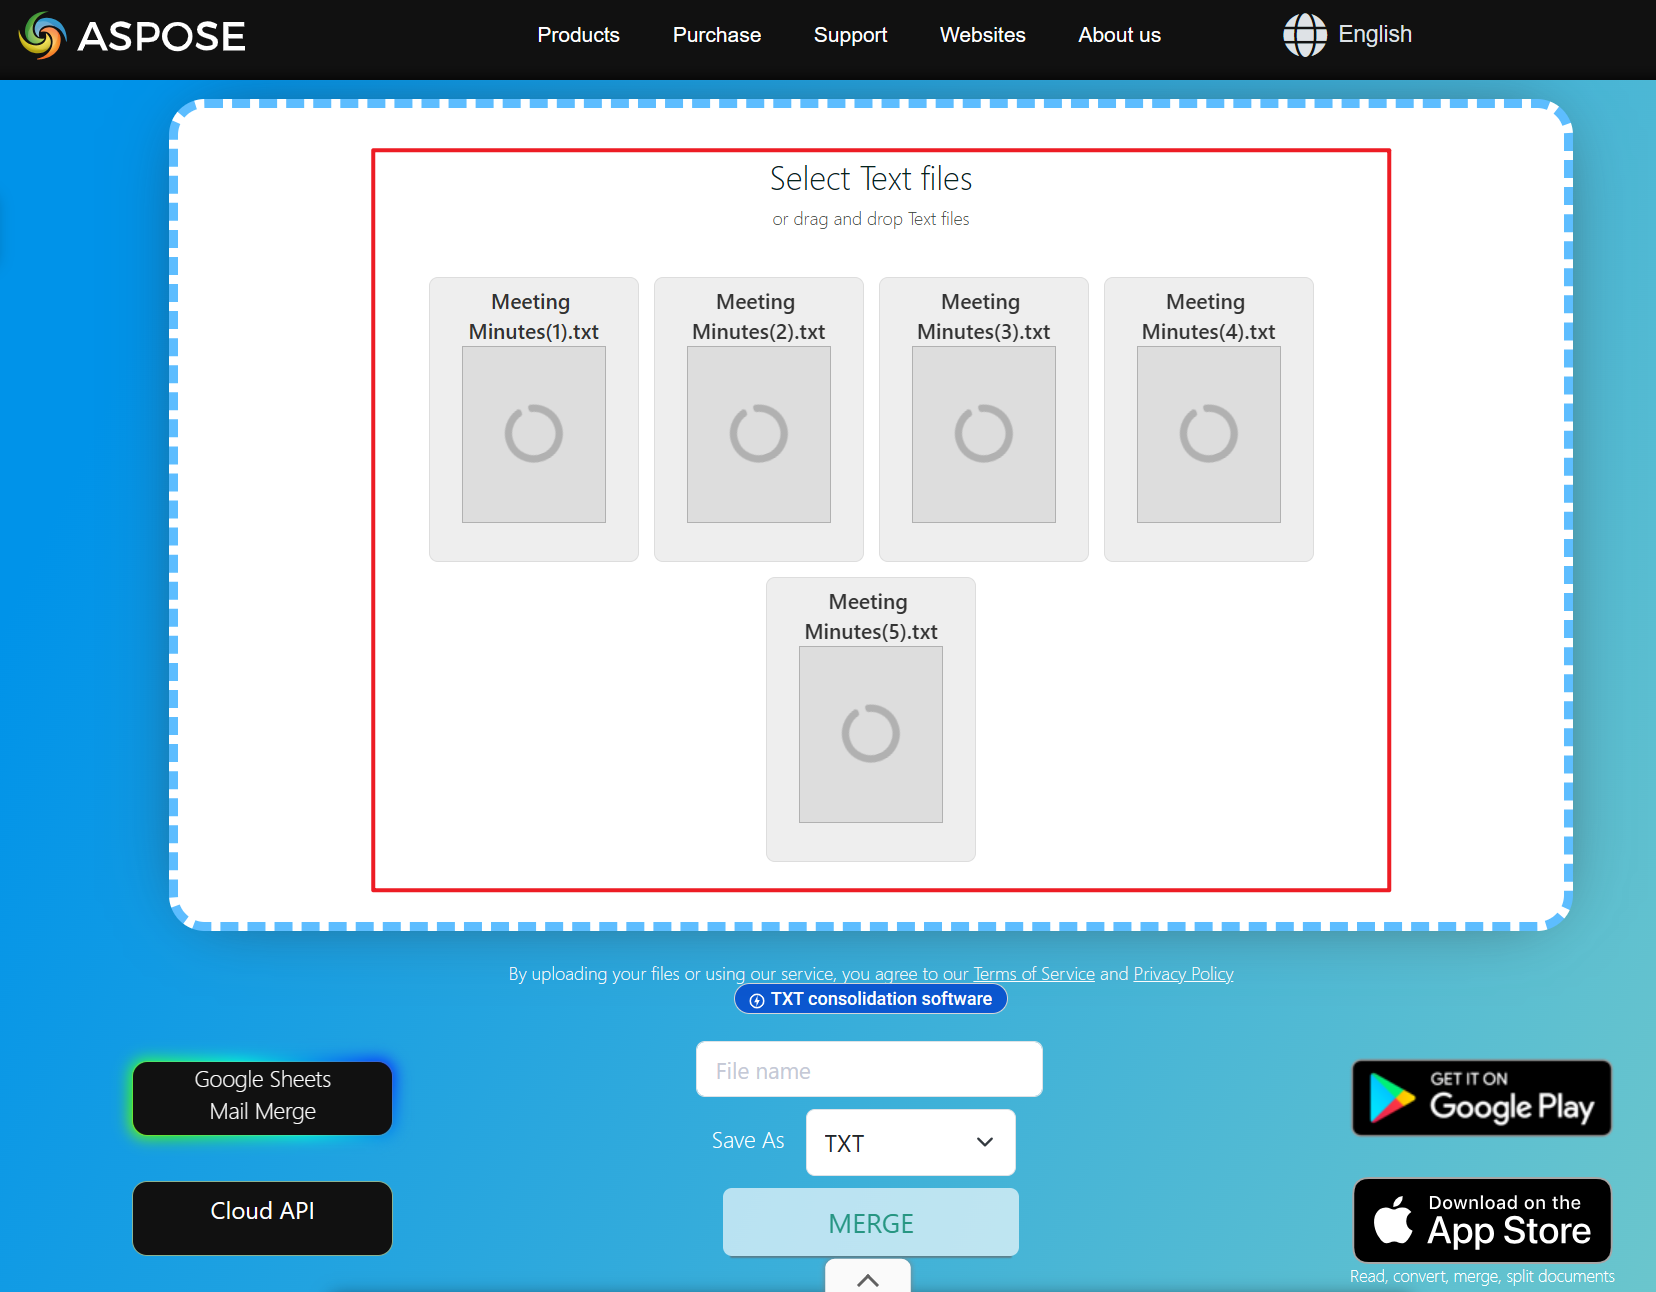Click the globe language icon
The image size is (1656, 1292).
coord(1305,35)
